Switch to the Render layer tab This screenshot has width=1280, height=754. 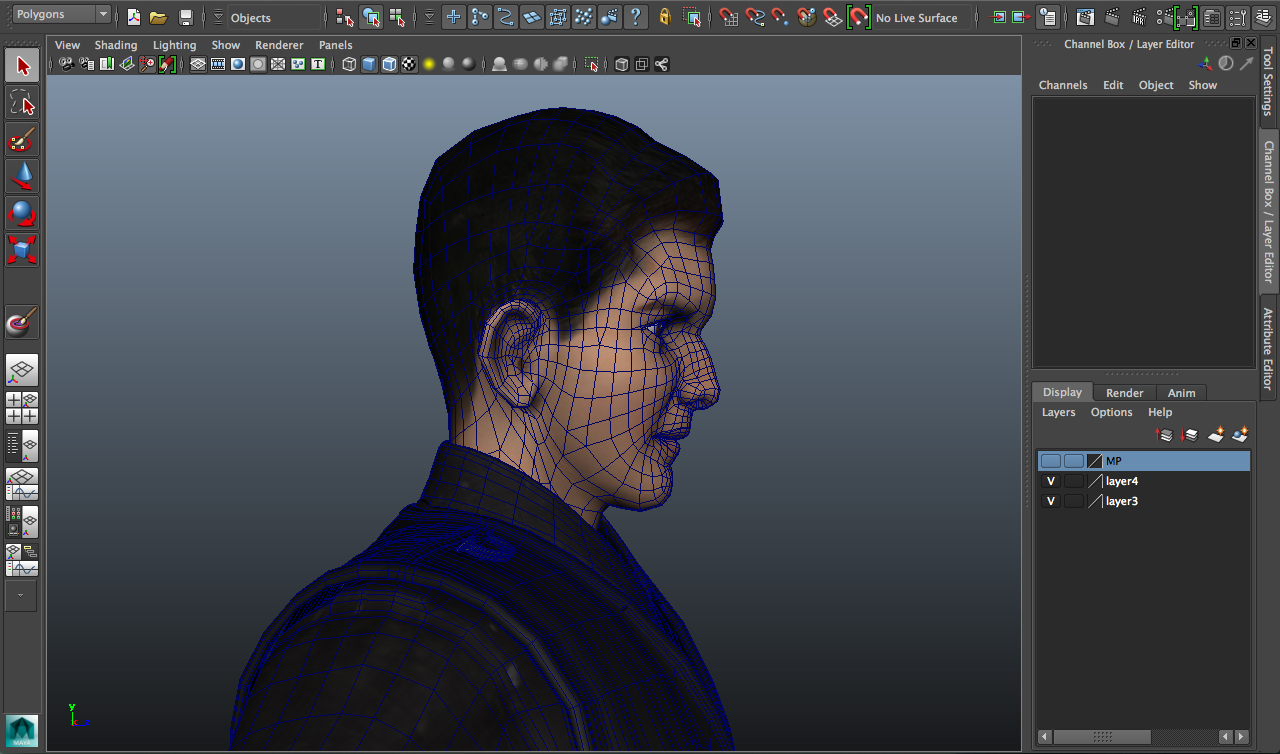click(1125, 393)
